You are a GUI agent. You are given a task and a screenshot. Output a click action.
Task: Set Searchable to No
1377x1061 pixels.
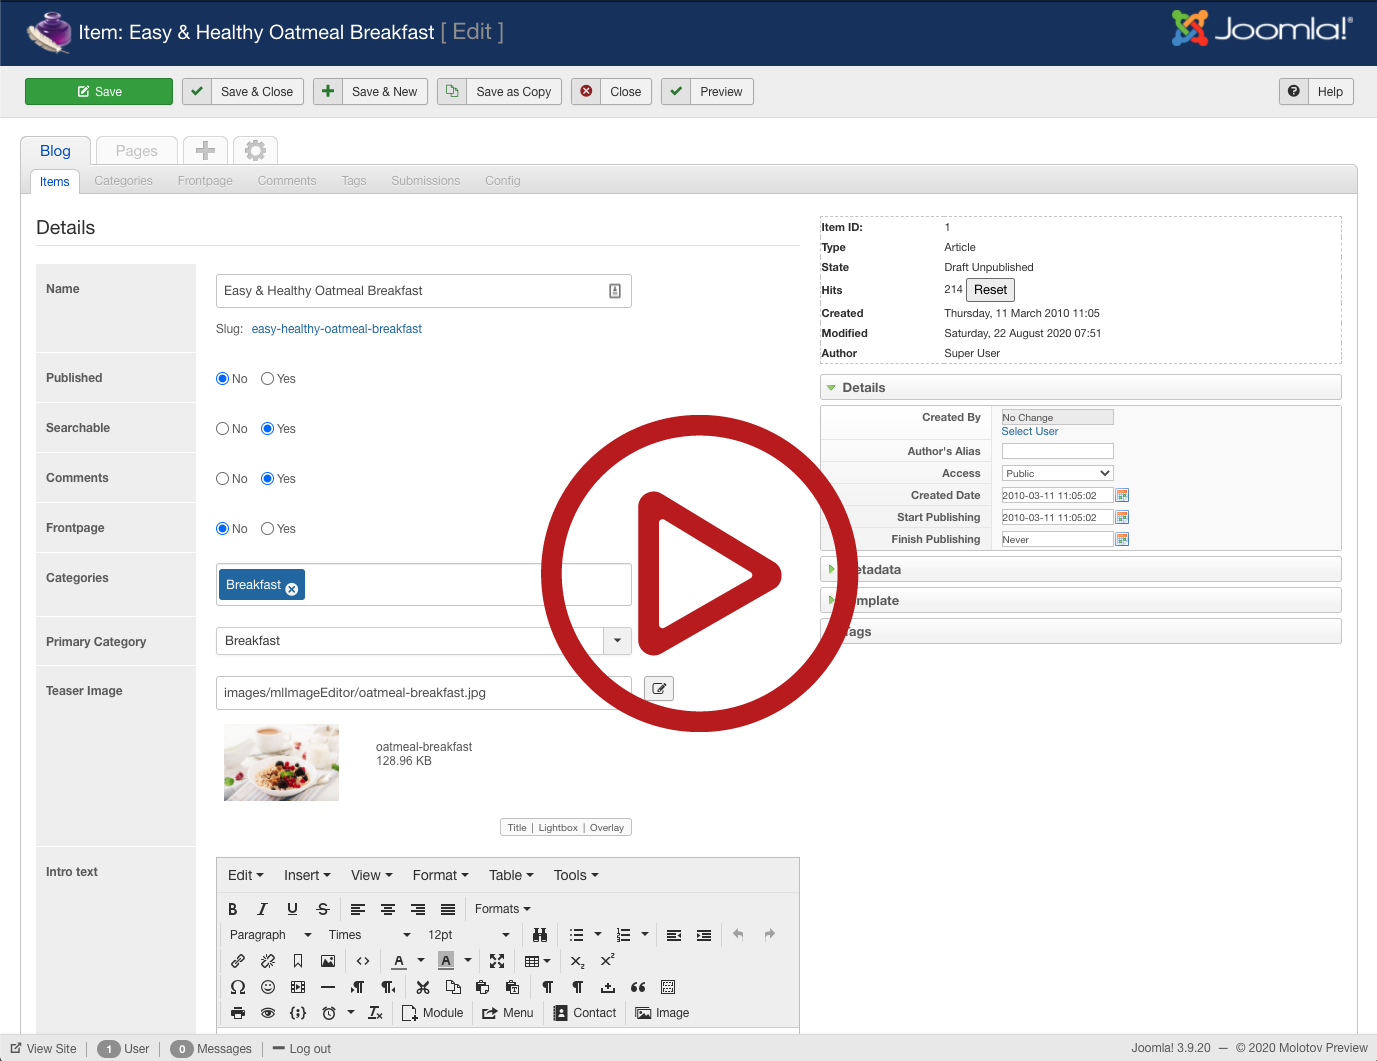pyautogui.click(x=223, y=429)
